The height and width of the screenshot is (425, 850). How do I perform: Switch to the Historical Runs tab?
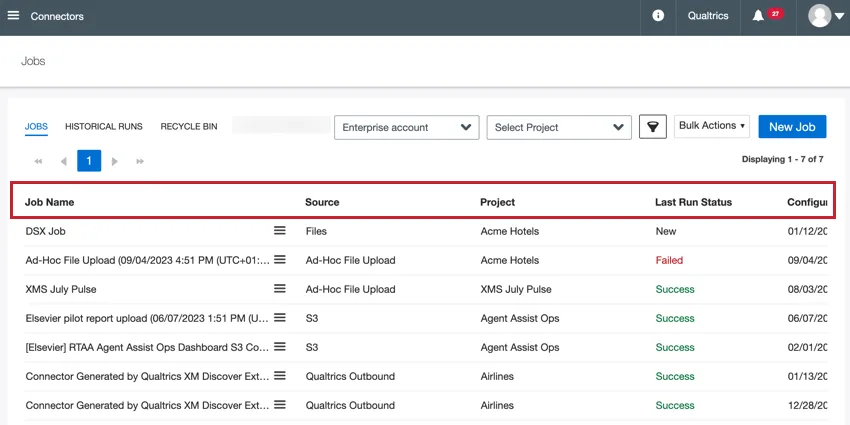[104, 127]
